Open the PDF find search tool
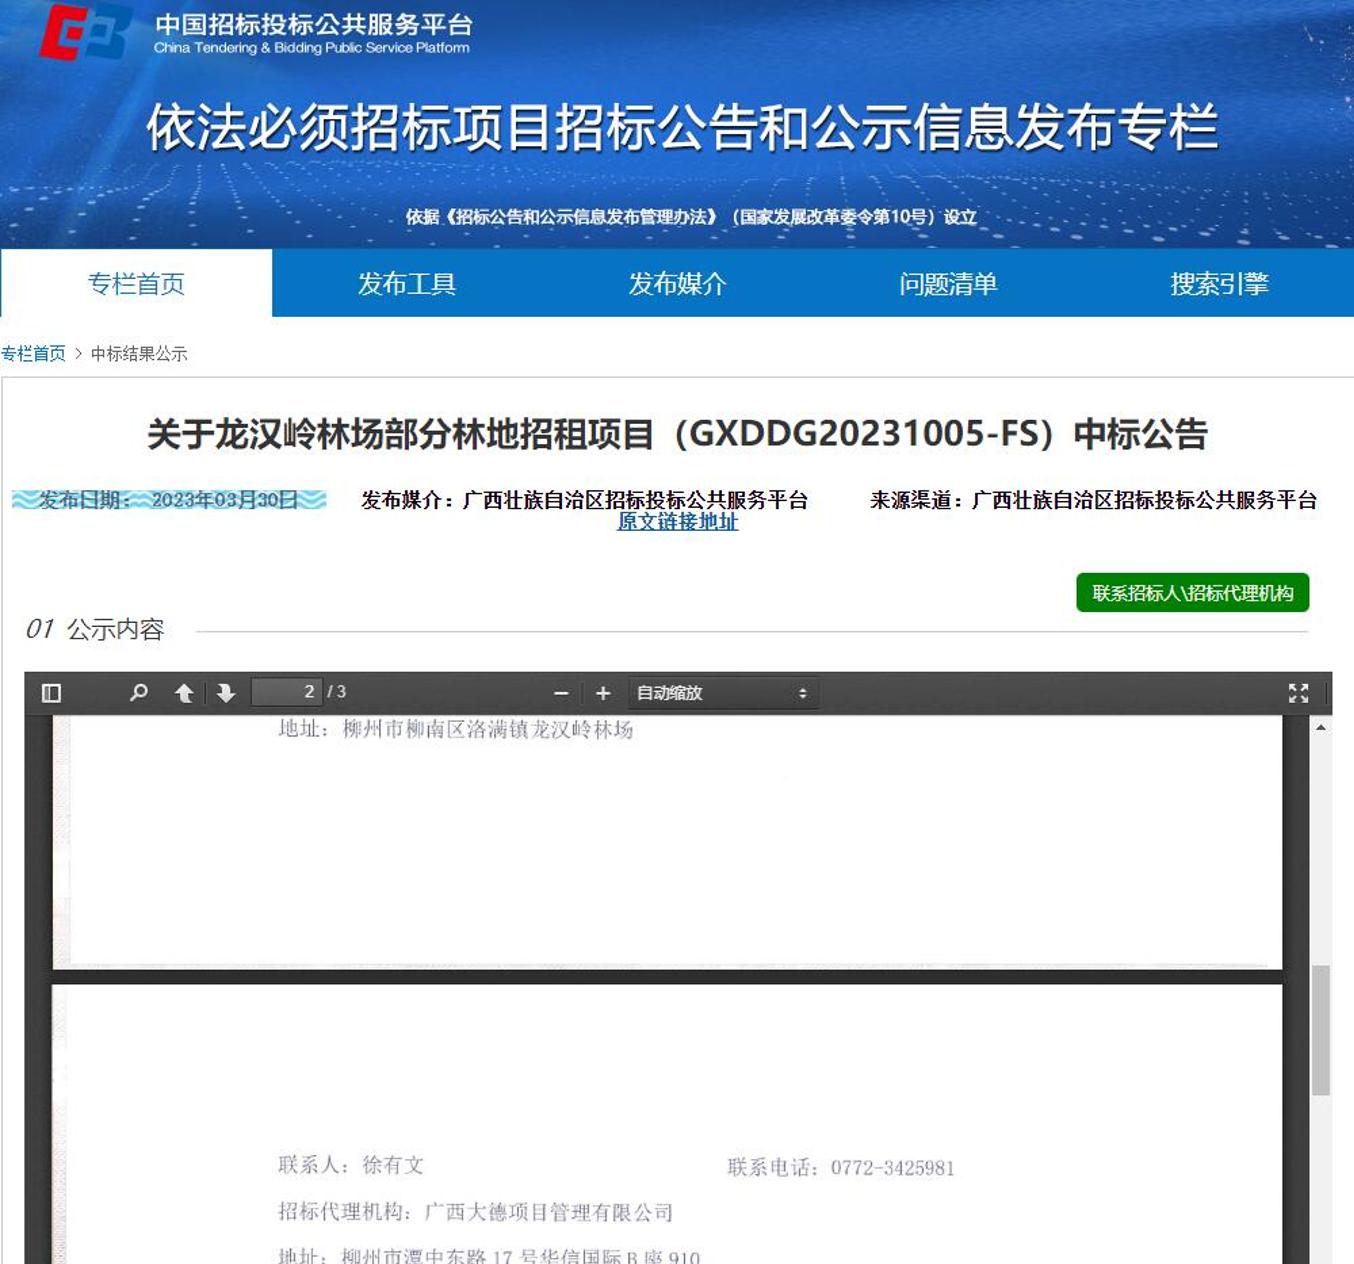This screenshot has height=1264, width=1354. [139, 693]
